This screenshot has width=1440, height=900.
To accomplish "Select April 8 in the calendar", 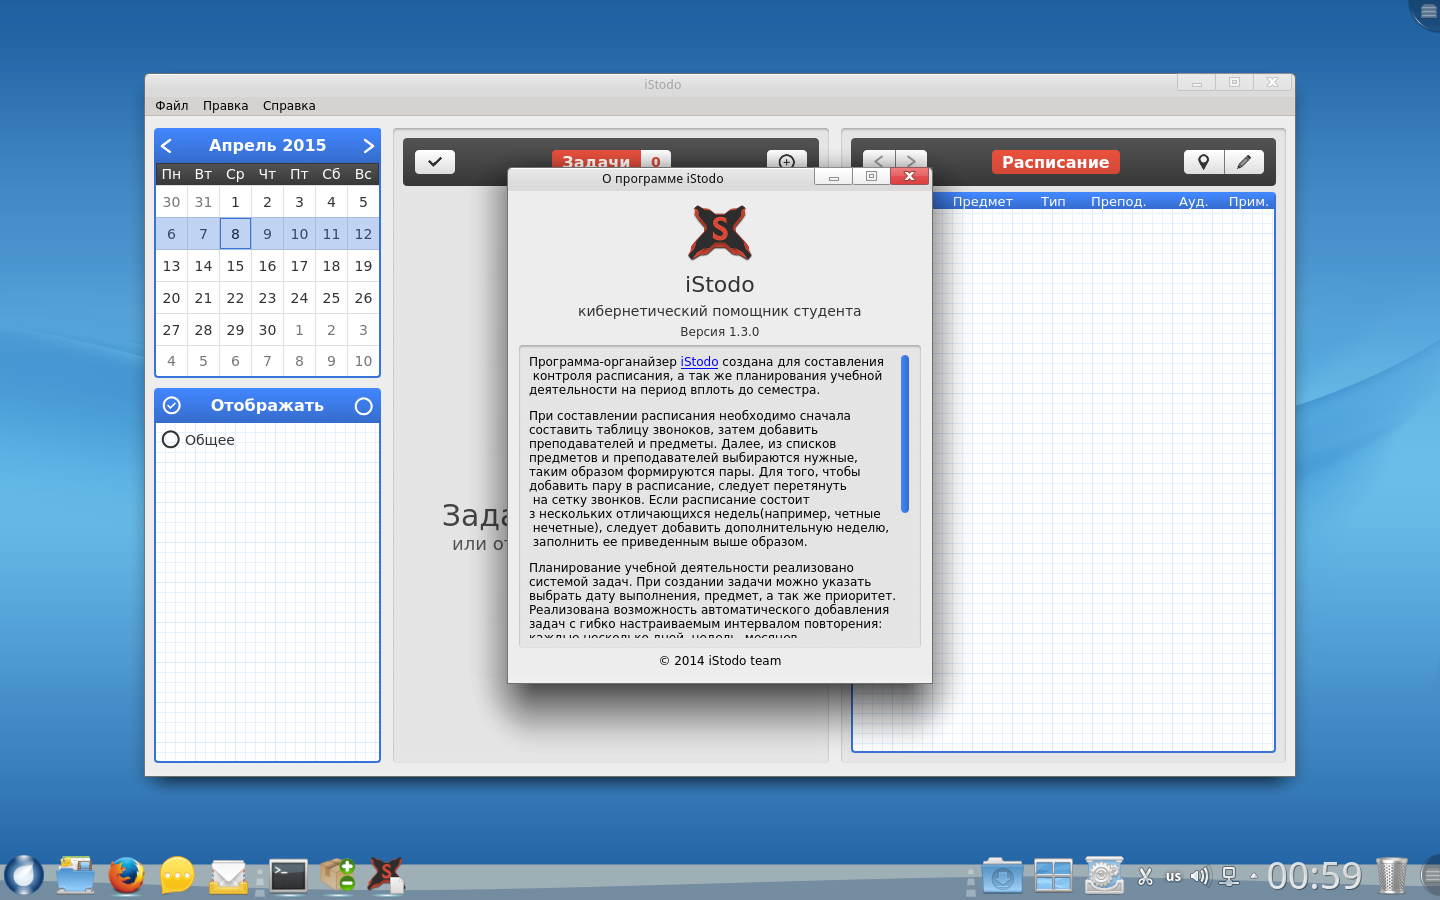I will (235, 234).
